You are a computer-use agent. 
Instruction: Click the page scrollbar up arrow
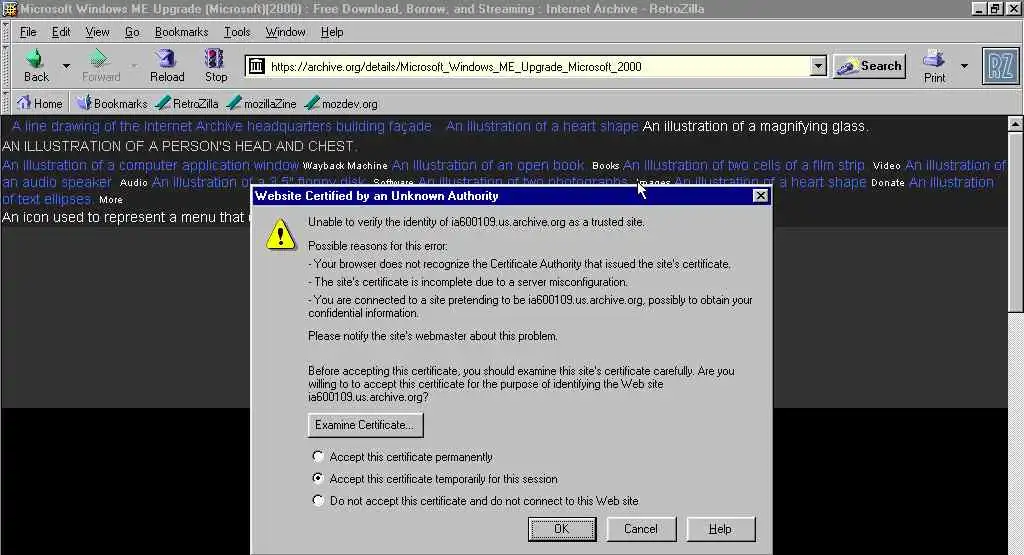[x=1015, y=123]
